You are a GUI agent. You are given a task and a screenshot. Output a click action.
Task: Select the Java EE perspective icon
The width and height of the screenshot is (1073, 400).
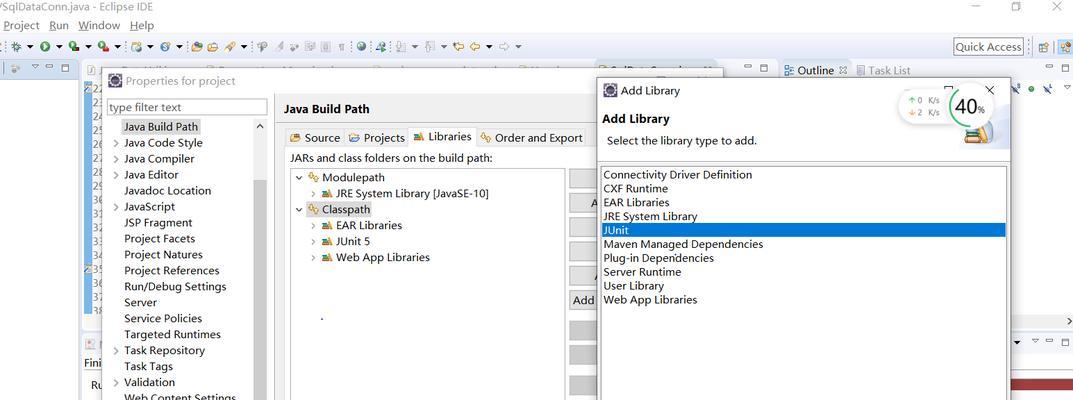[1065, 46]
